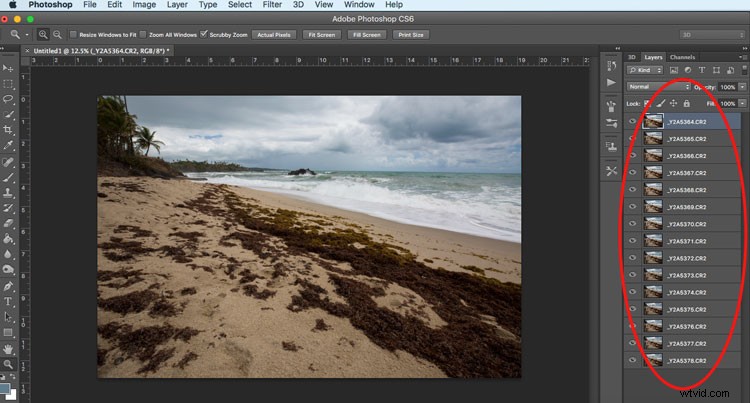Select the Hand tool
This screenshot has height=403, width=750.
[8, 349]
